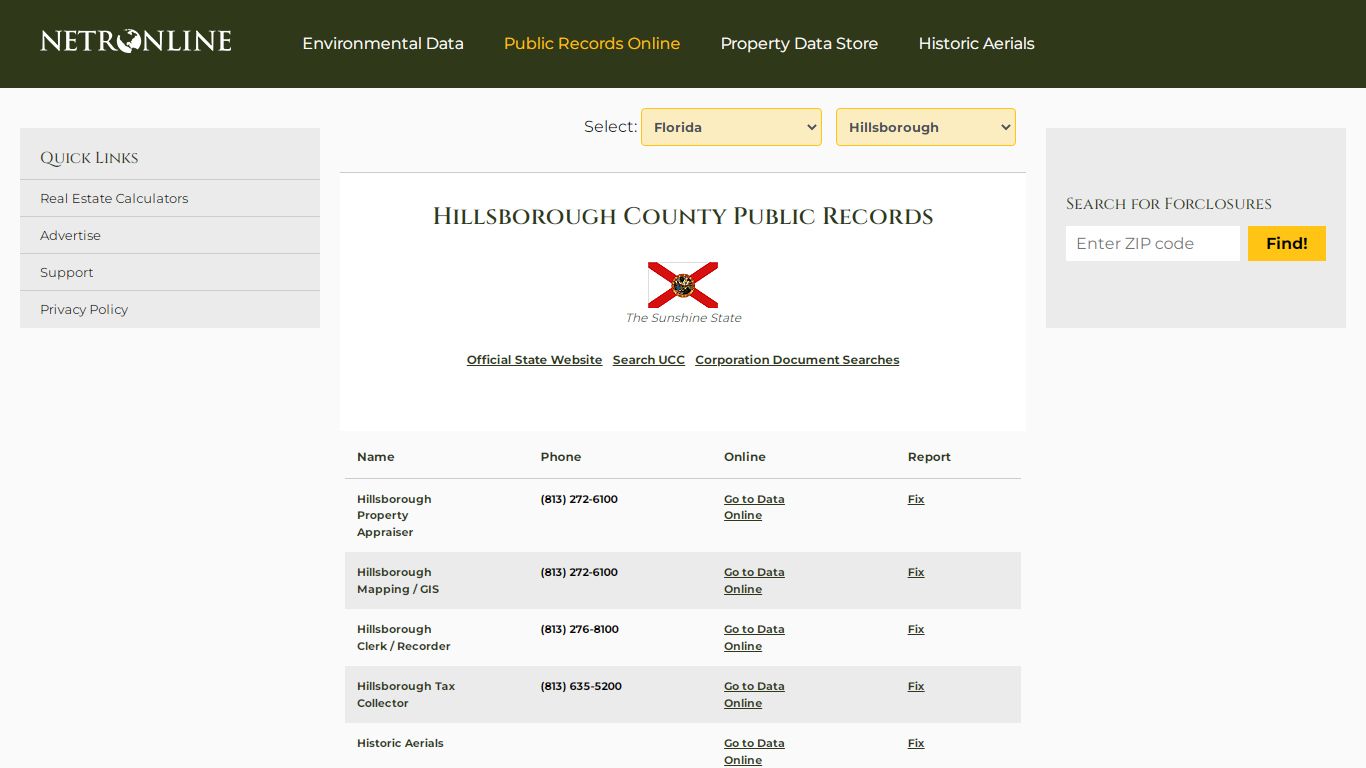
Task: Click the NETRONLINE logo
Action: tap(136, 41)
